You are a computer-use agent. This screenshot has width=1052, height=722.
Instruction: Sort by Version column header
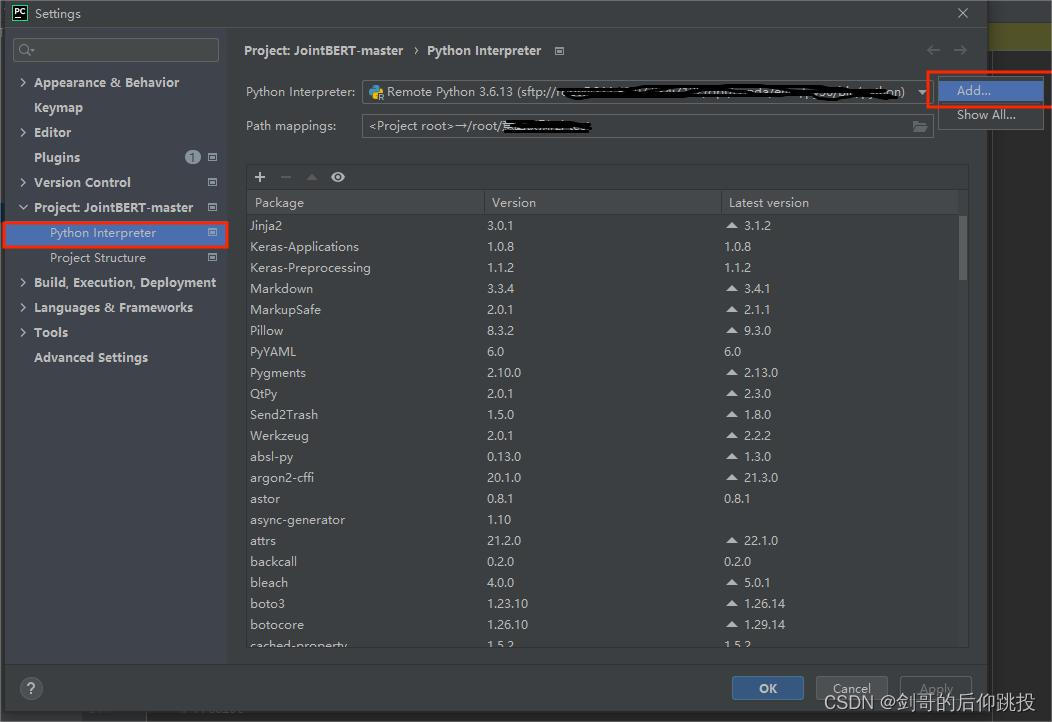(x=602, y=203)
